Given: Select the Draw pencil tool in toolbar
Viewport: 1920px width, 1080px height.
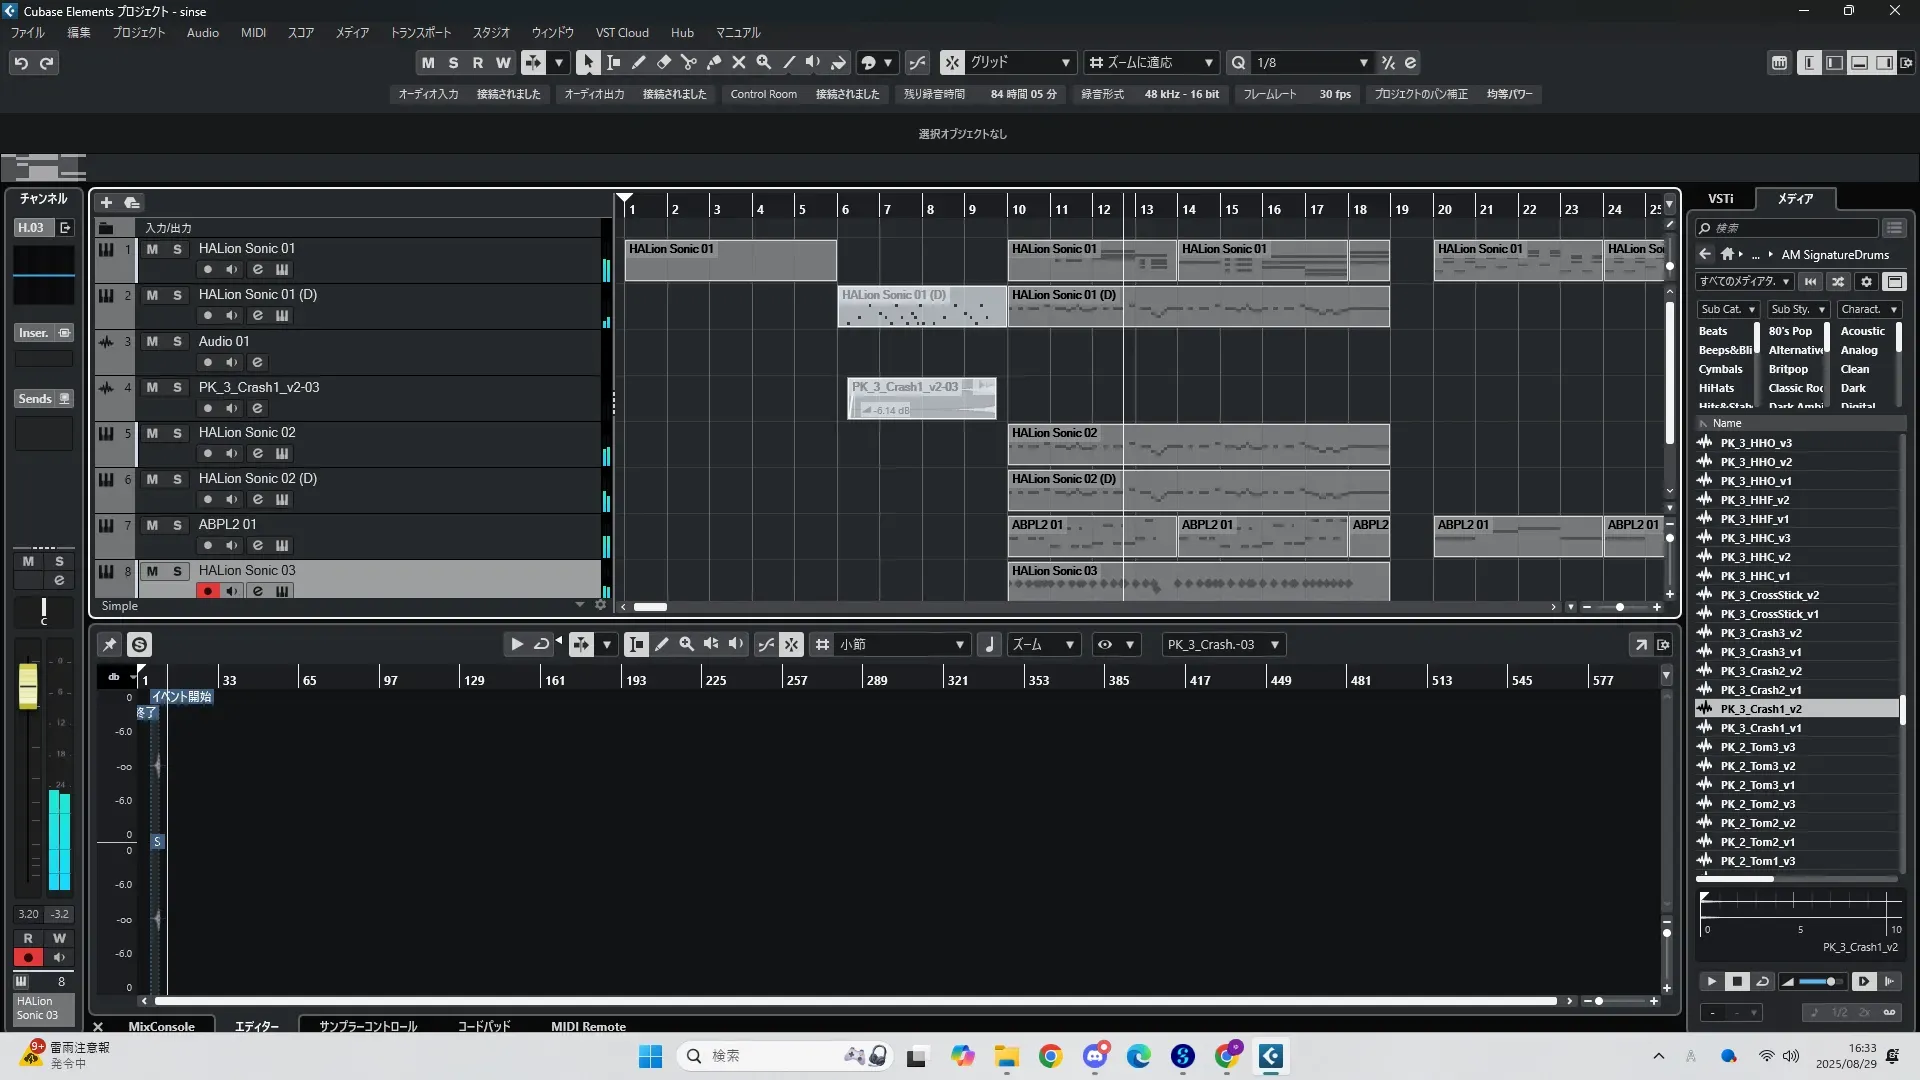Looking at the screenshot, I should pos(638,62).
